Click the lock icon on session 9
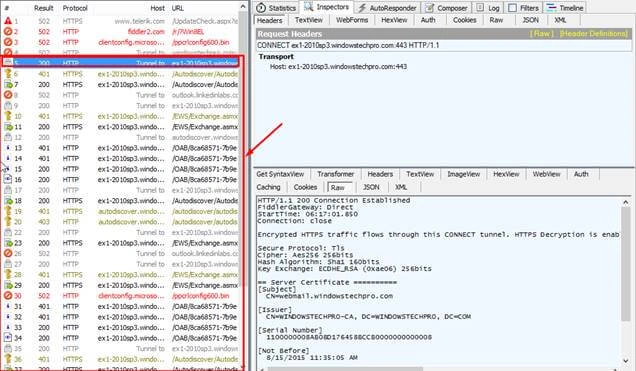The width and height of the screenshot is (636, 371). 8,105
